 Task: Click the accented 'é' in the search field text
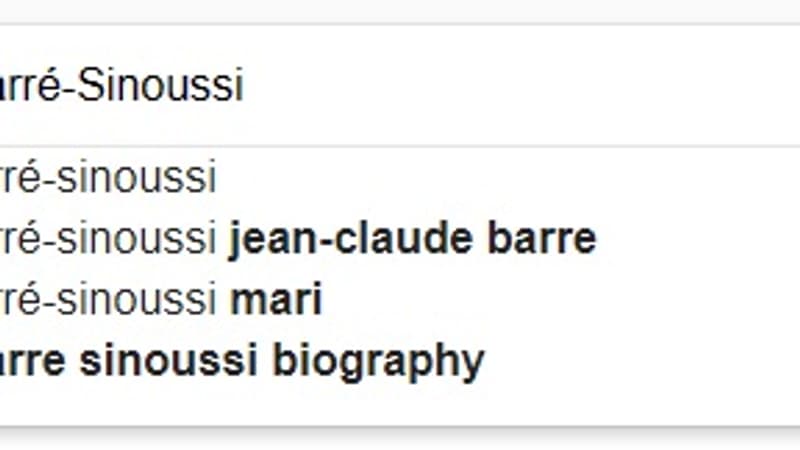[x=48, y=85]
